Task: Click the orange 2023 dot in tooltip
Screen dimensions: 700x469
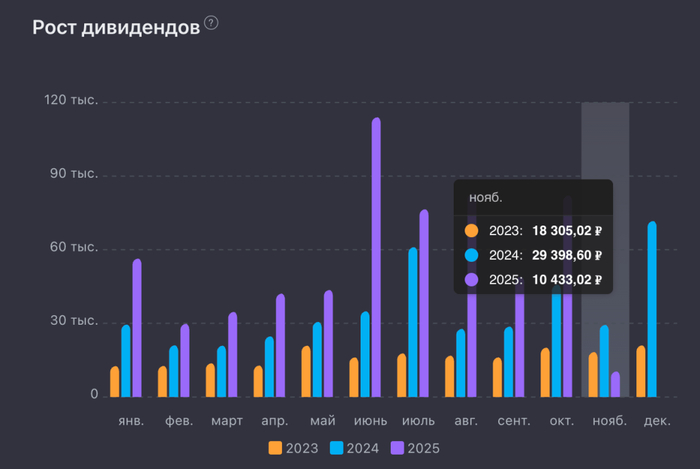Action: (x=472, y=230)
